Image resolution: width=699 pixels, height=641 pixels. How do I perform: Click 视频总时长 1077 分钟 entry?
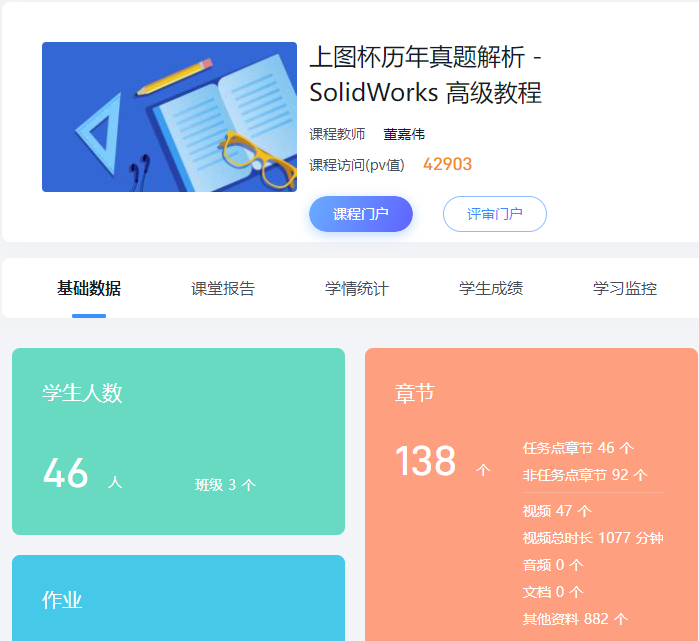[593, 538]
